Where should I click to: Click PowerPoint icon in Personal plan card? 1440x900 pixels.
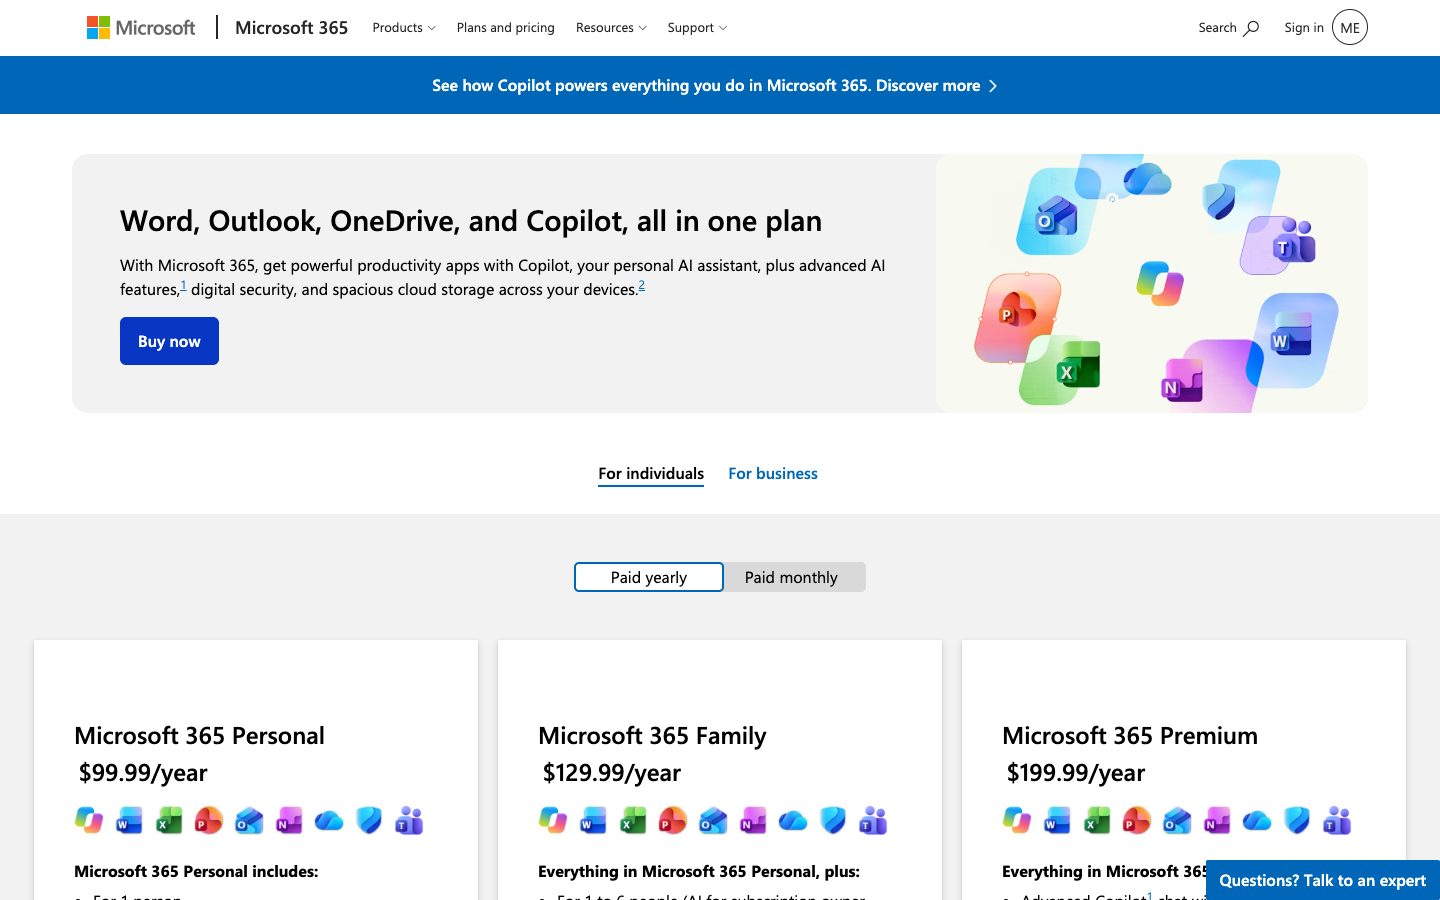pos(209,820)
